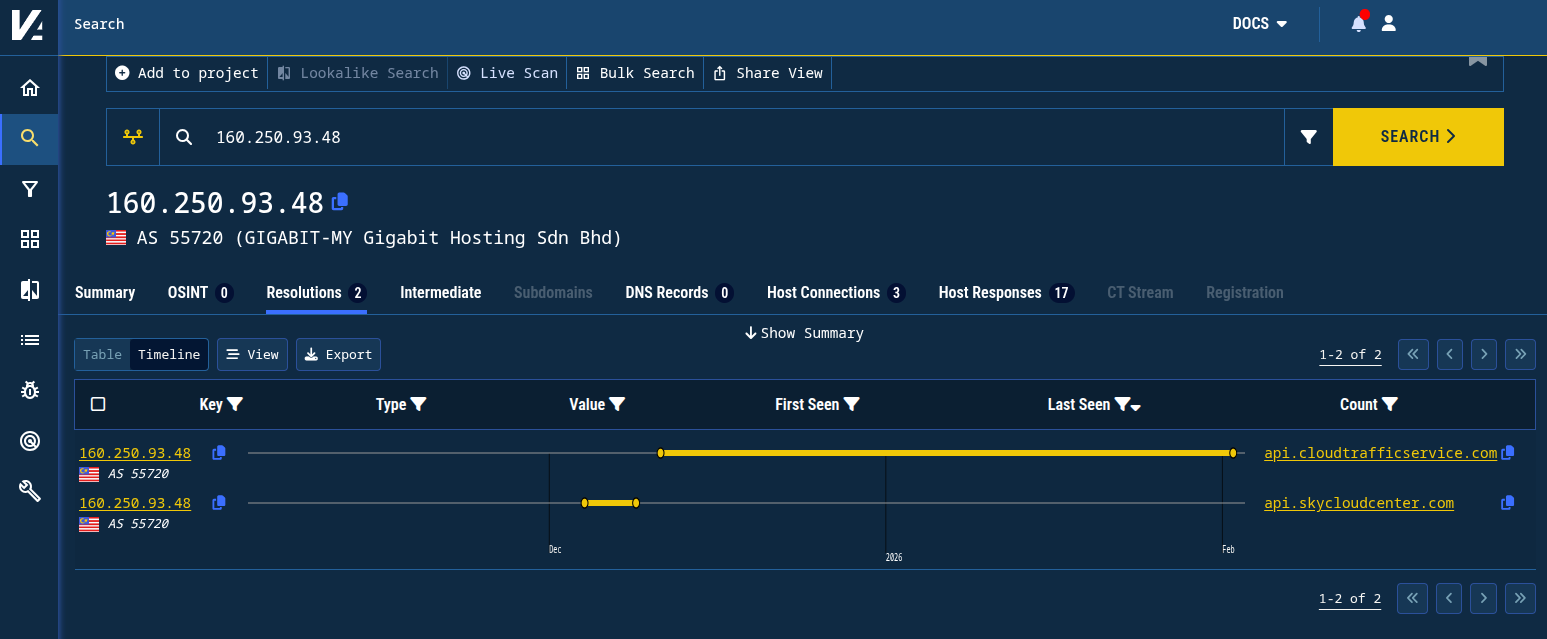Switch the results view to Timeline
The width and height of the screenshot is (1547, 639).
tap(169, 354)
